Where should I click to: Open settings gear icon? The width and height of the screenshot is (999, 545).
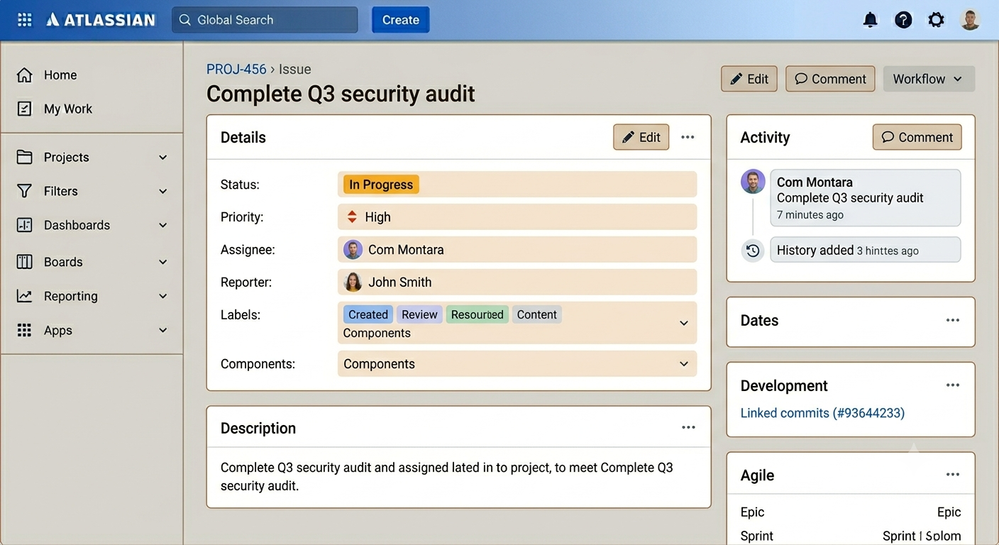[x=936, y=20]
